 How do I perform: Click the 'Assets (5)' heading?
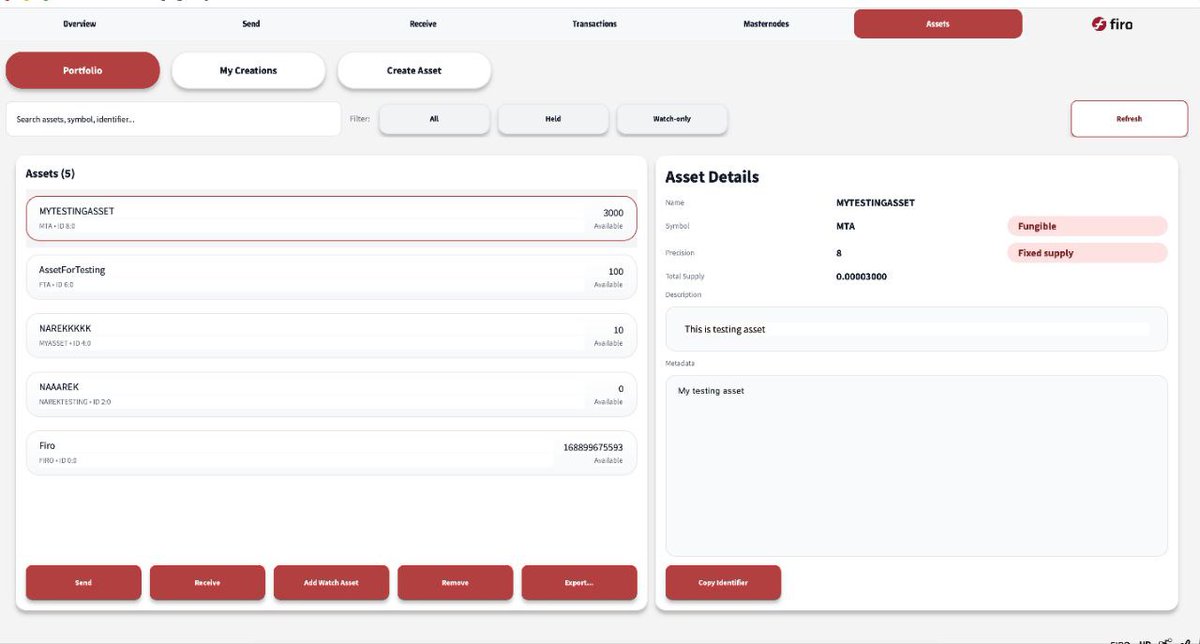pyautogui.click(x=50, y=174)
